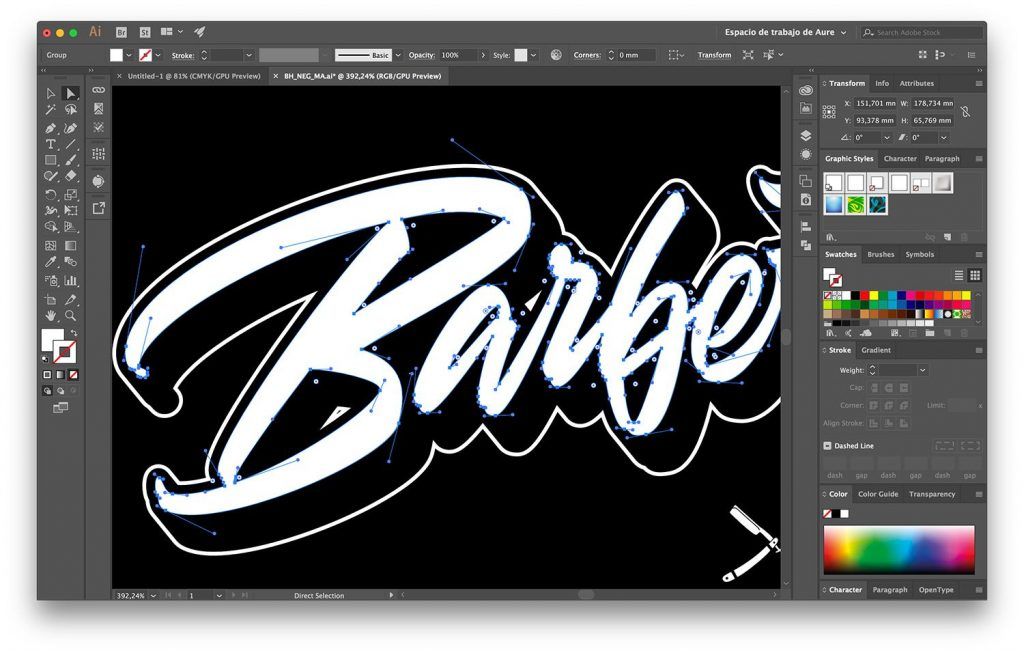Viewport: 1024px width, 653px height.
Task: Select the Eyedropper tool
Action: click(x=50, y=262)
